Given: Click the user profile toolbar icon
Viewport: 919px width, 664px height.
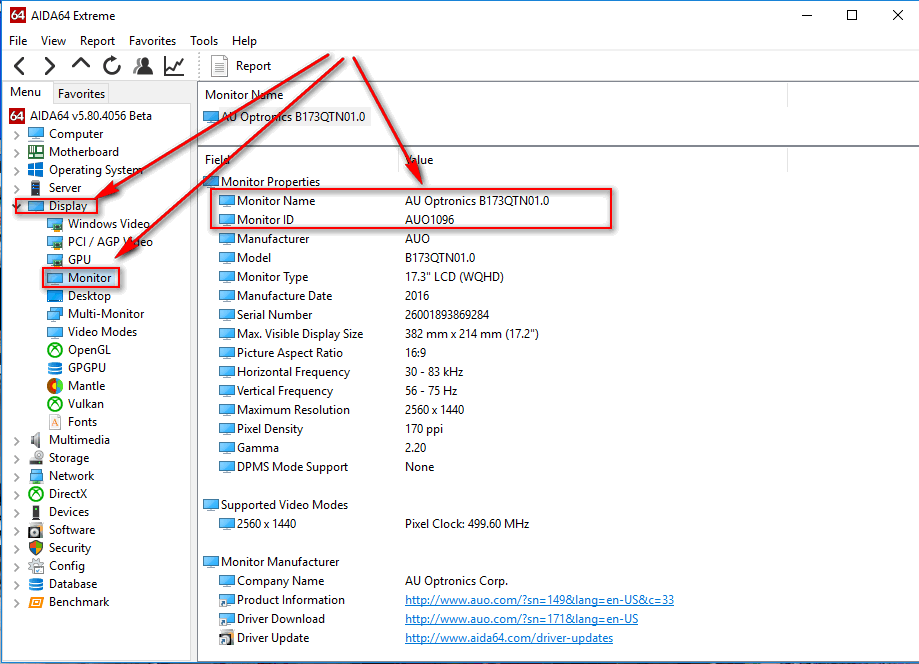Looking at the screenshot, I should click(142, 66).
